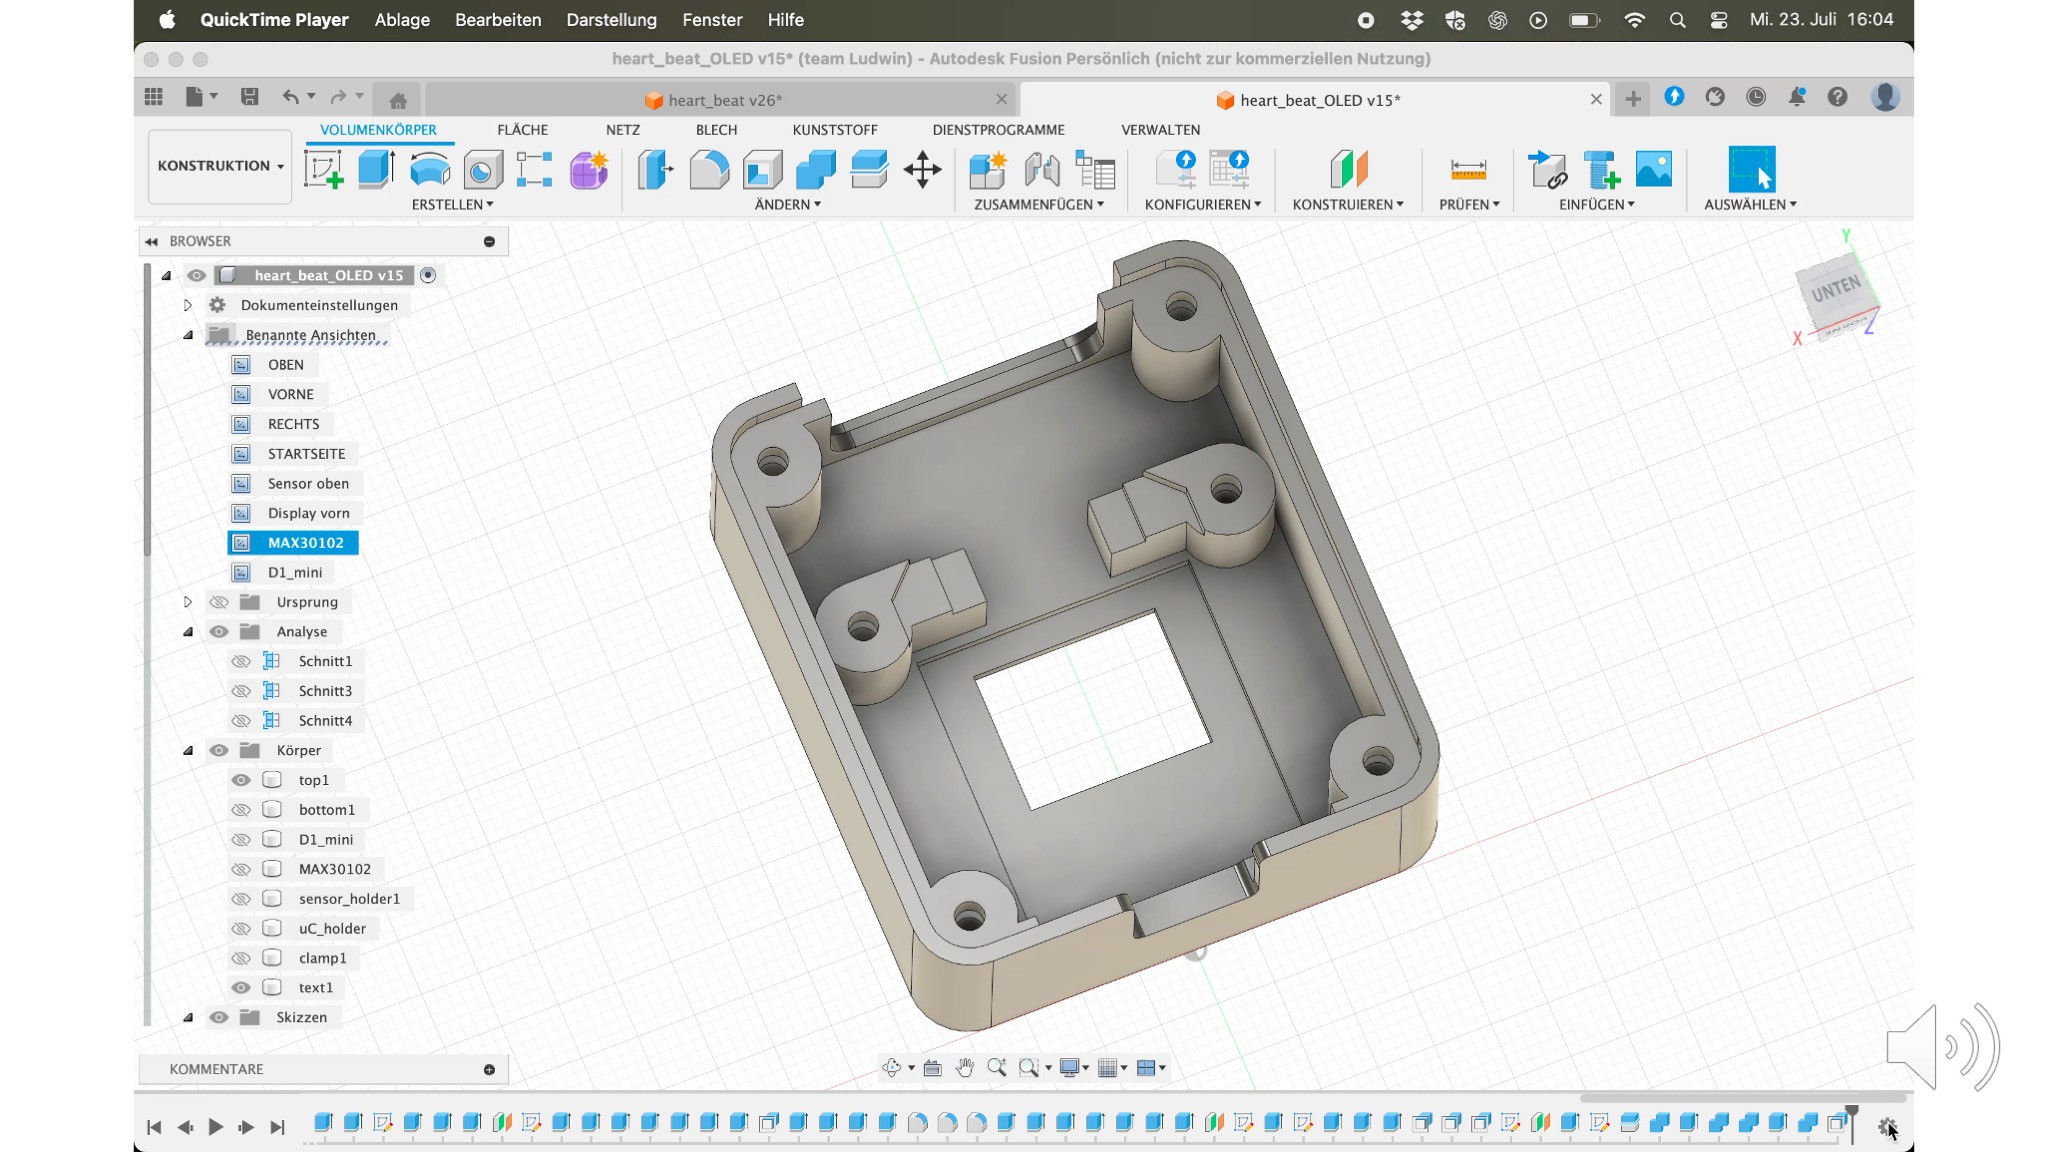Open the Orbit tool in navigation bar
The image size is (2048, 1152).
point(891,1068)
